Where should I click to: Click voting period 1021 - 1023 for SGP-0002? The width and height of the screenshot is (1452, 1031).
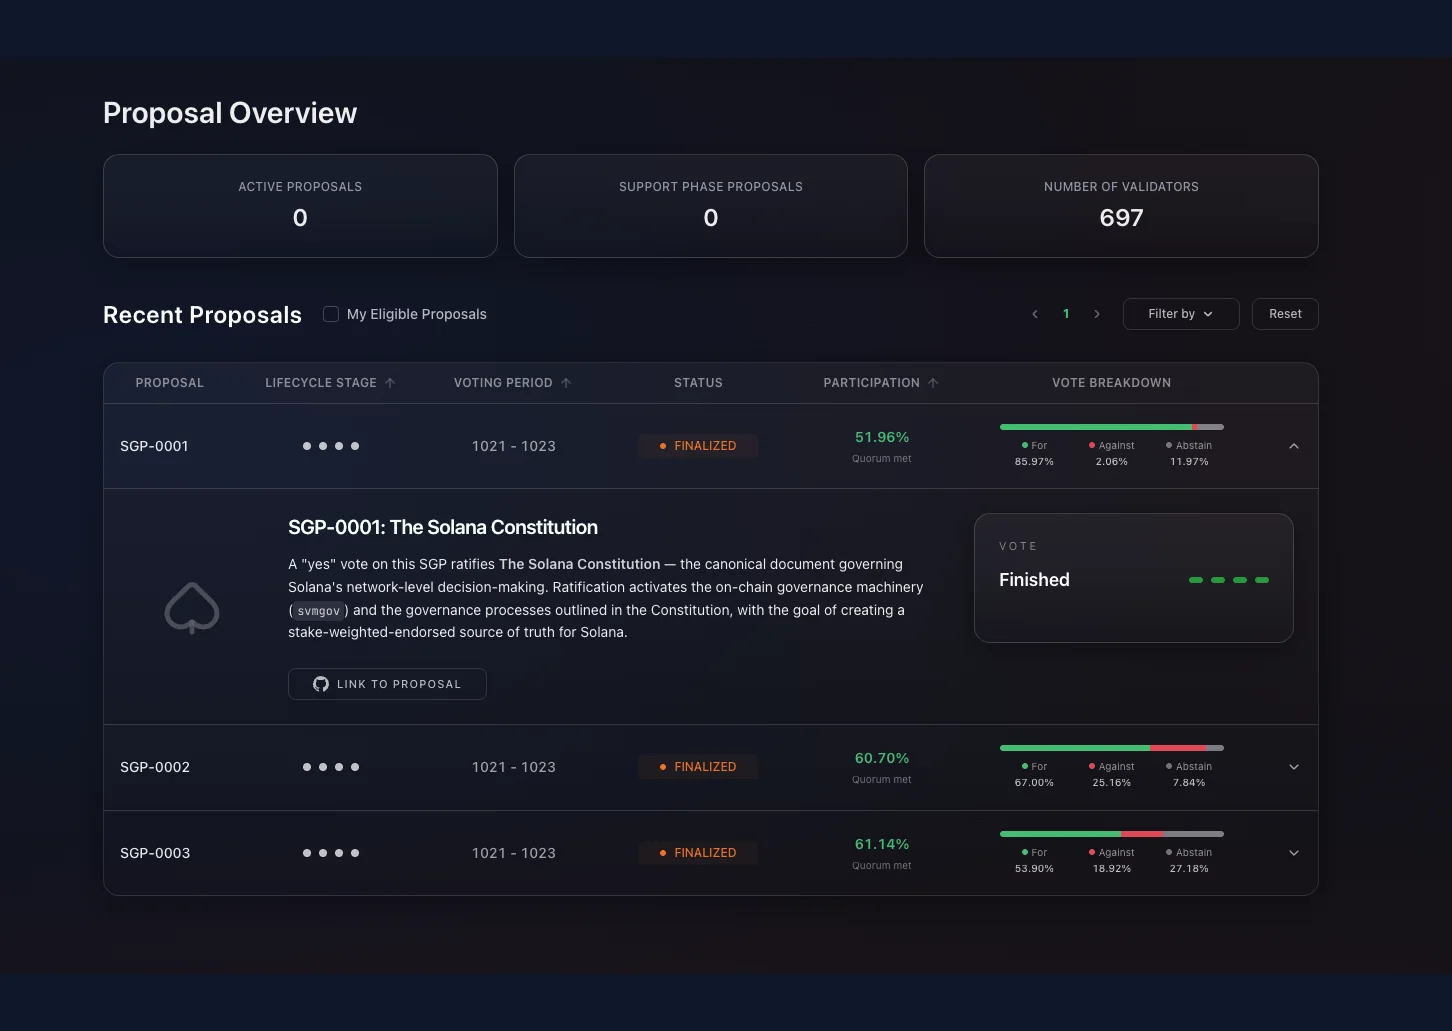pyautogui.click(x=514, y=767)
